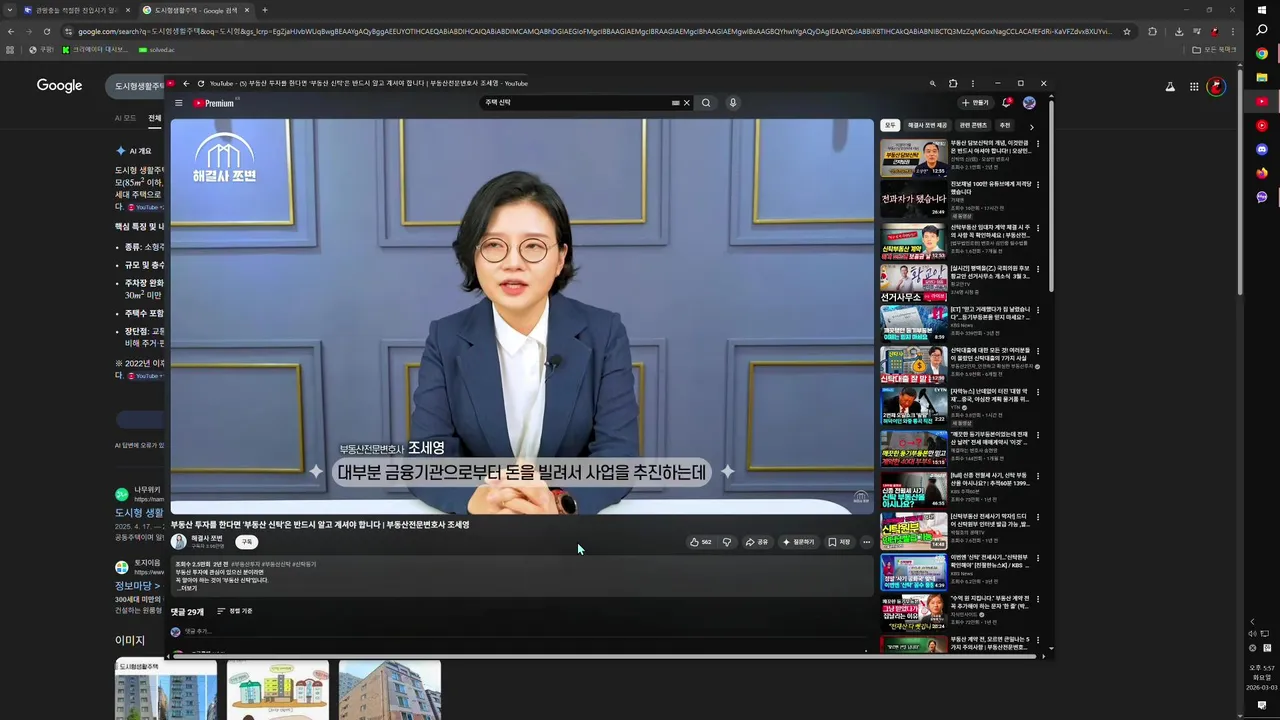1280x720 pixels.
Task: Select the 추천 filter chip
Action: click(x=1005, y=126)
